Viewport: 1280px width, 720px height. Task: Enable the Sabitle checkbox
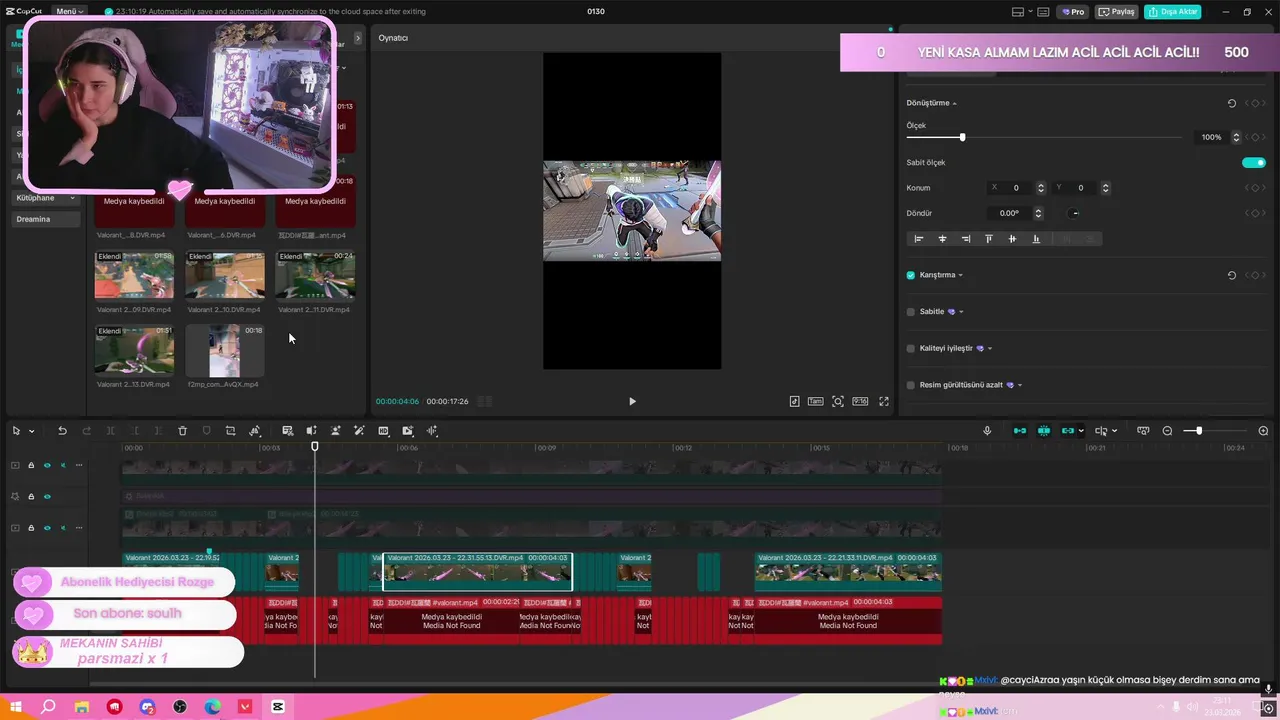pyautogui.click(x=910, y=312)
